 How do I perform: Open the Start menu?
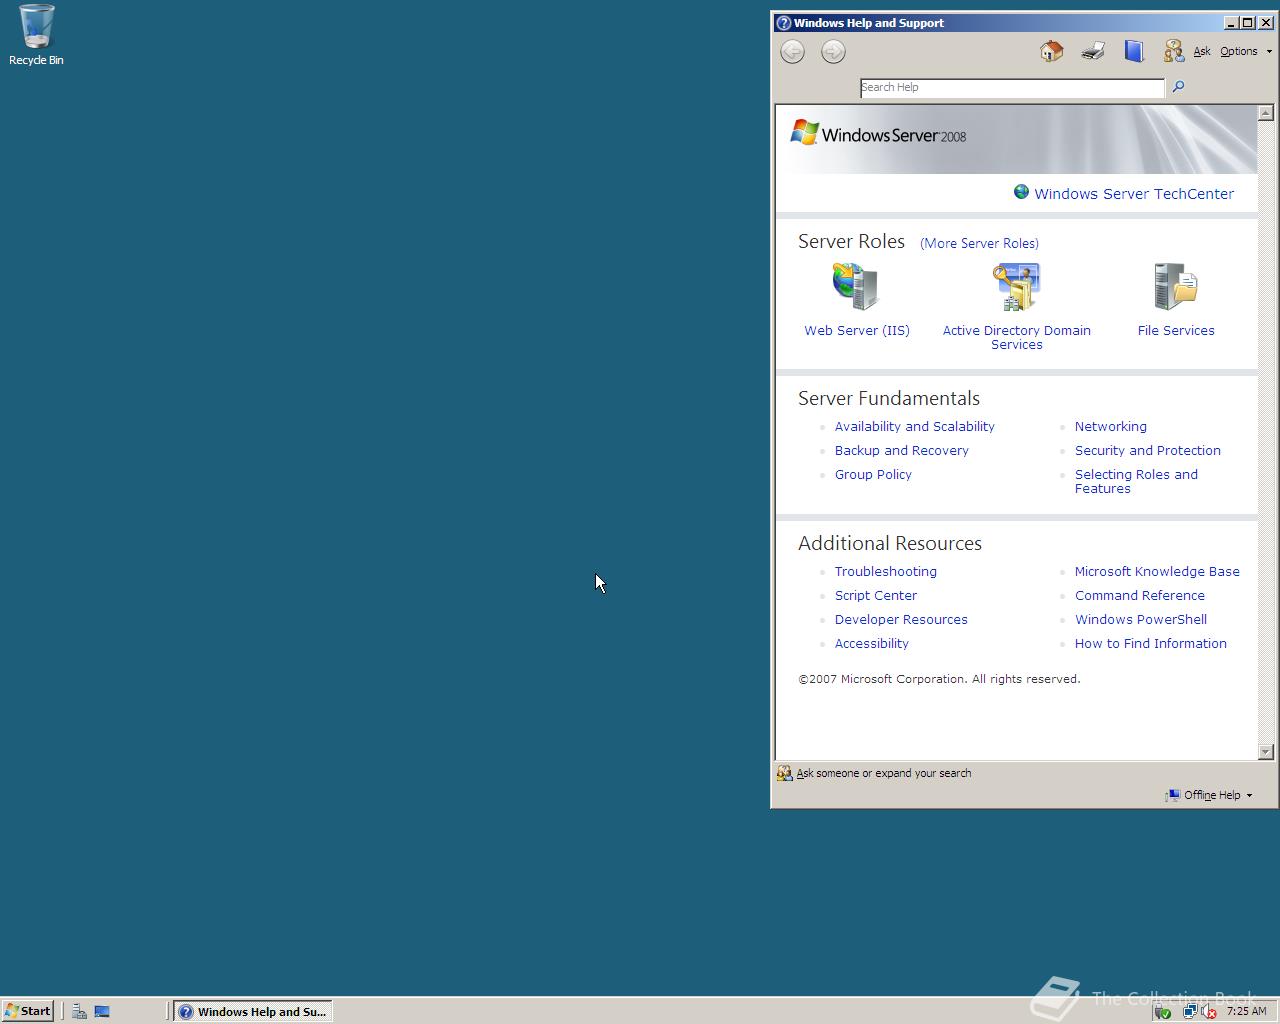(27, 1011)
